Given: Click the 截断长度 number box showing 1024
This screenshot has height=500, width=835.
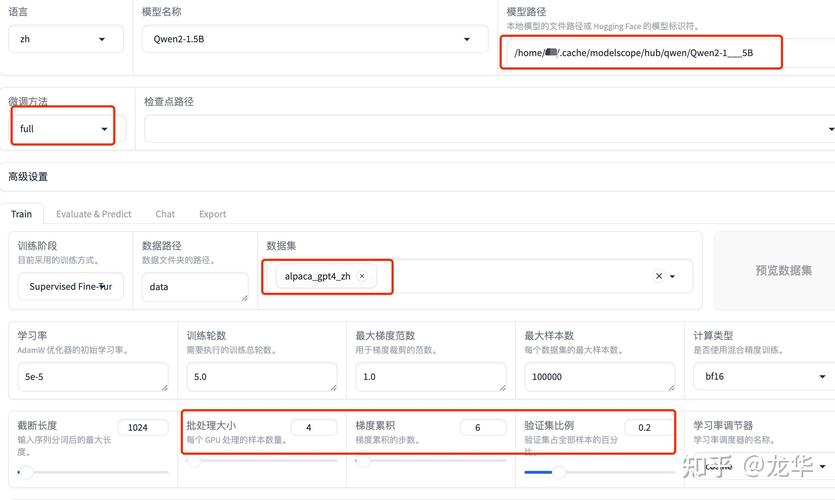Looking at the screenshot, I should (x=143, y=427).
